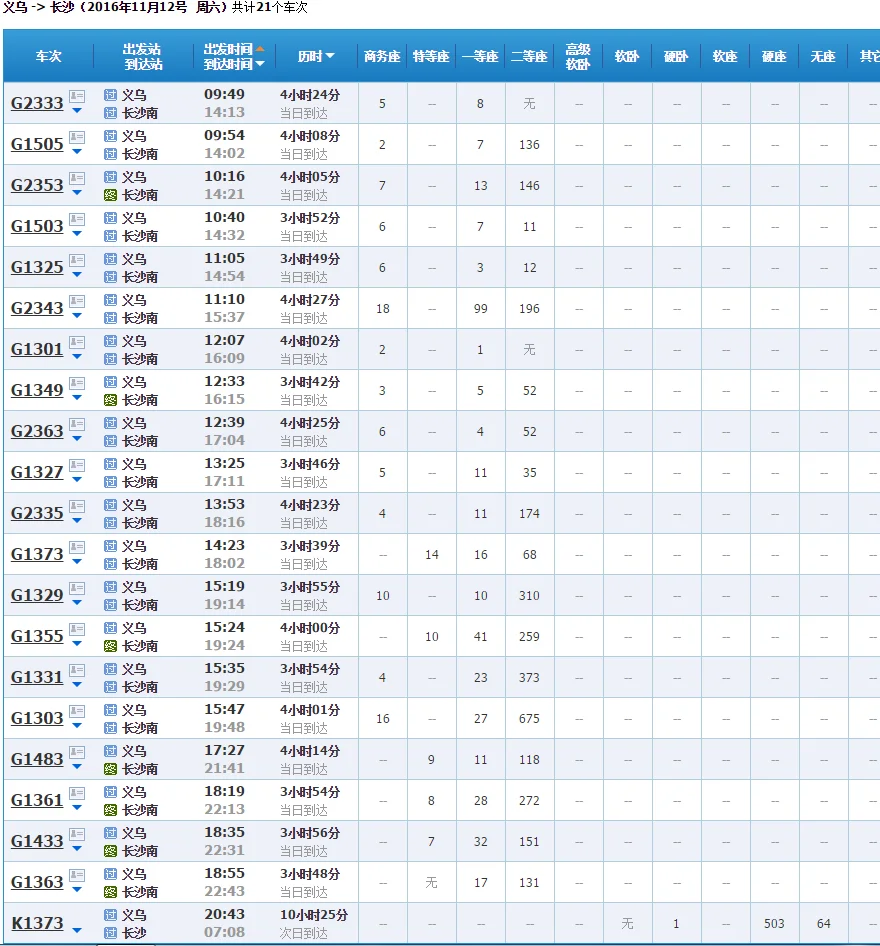Click the ID card icon beside G1433
The image size is (880, 946).
77,834
